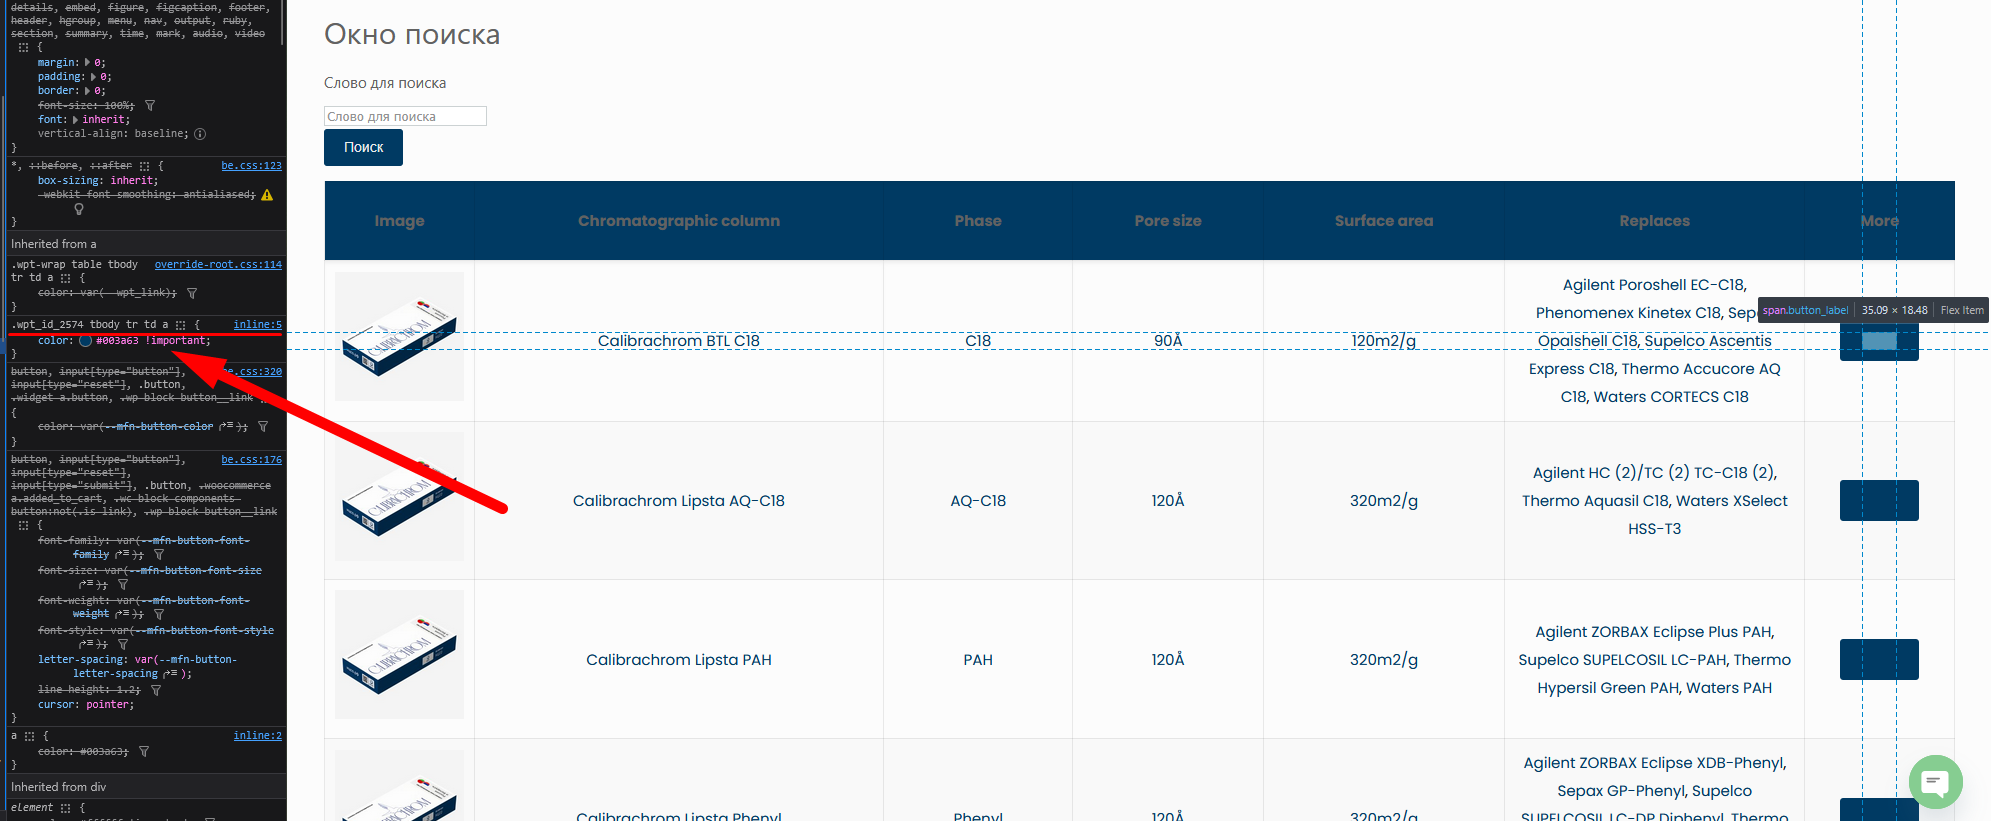Click the yellow warning icon beside -webkit-font-smoothing
Image resolution: width=1991 pixels, height=821 pixels.
click(267, 195)
